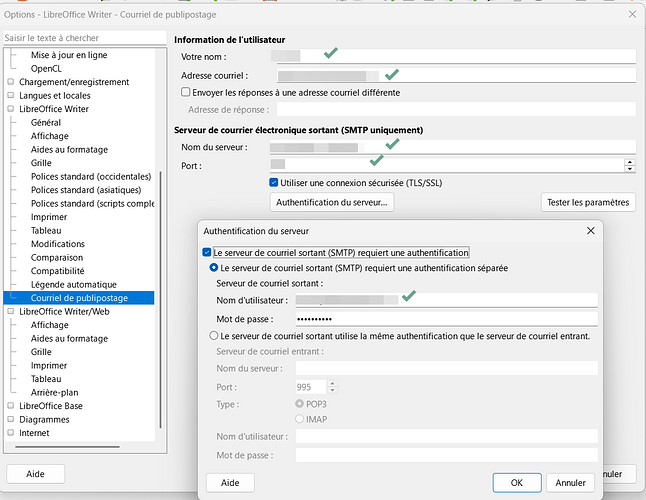Enable Envoyer les réponses à une adresse différente
This screenshot has height=500, width=646.
click(x=187, y=92)
